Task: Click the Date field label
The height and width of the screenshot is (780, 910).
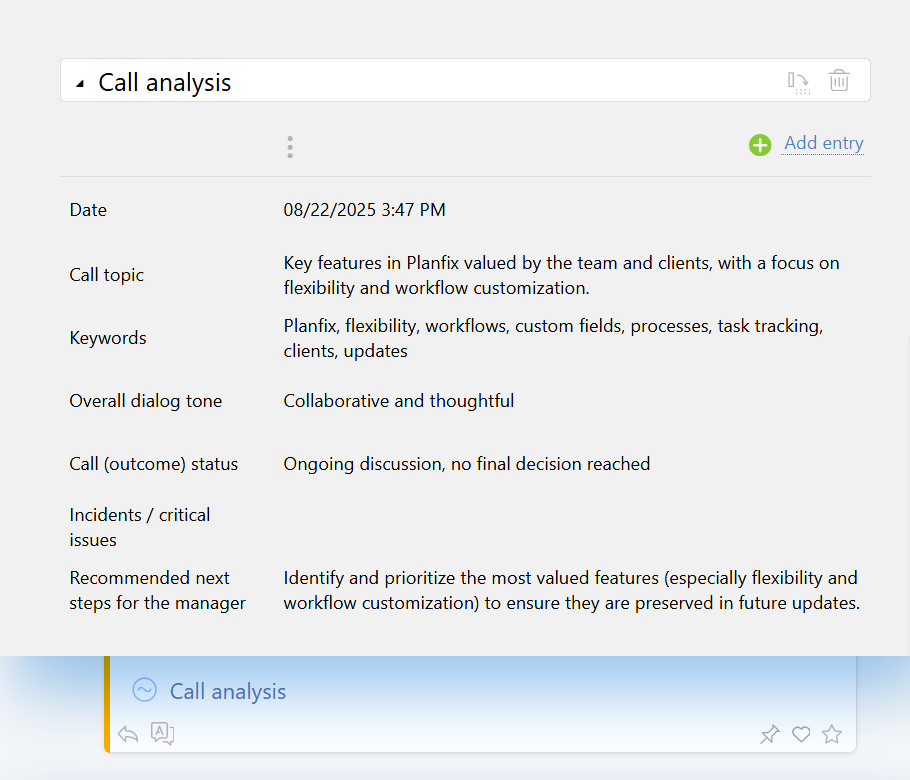Action: [88, 210]
